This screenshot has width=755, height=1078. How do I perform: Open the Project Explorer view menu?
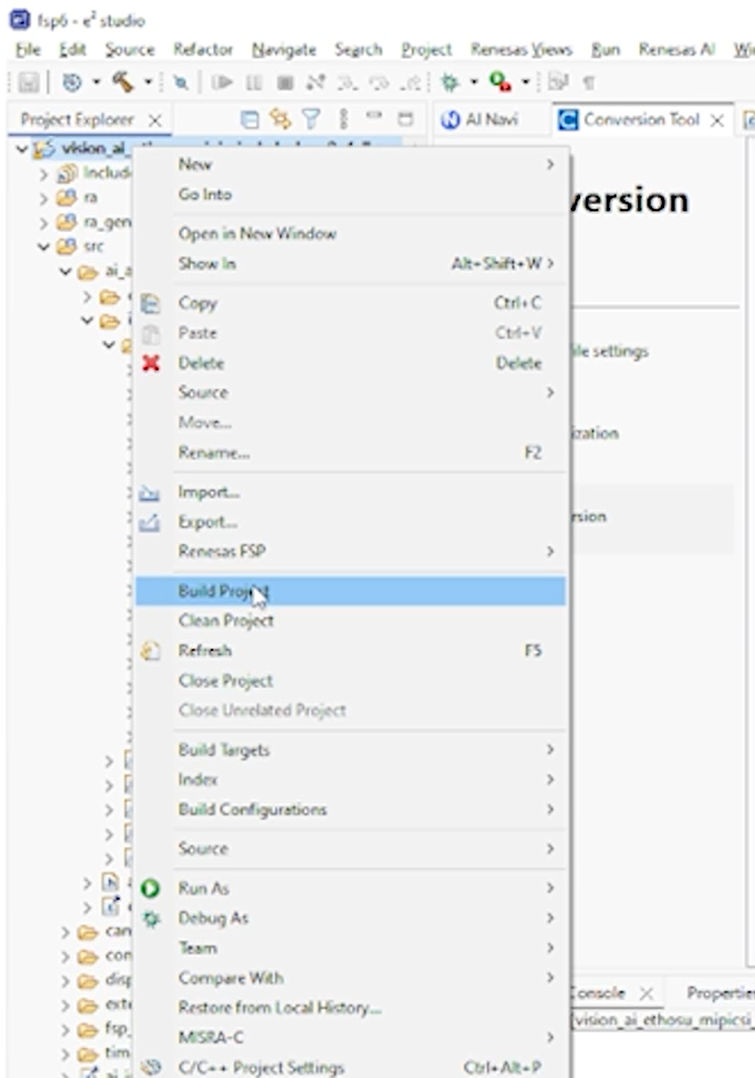point(344,120)
